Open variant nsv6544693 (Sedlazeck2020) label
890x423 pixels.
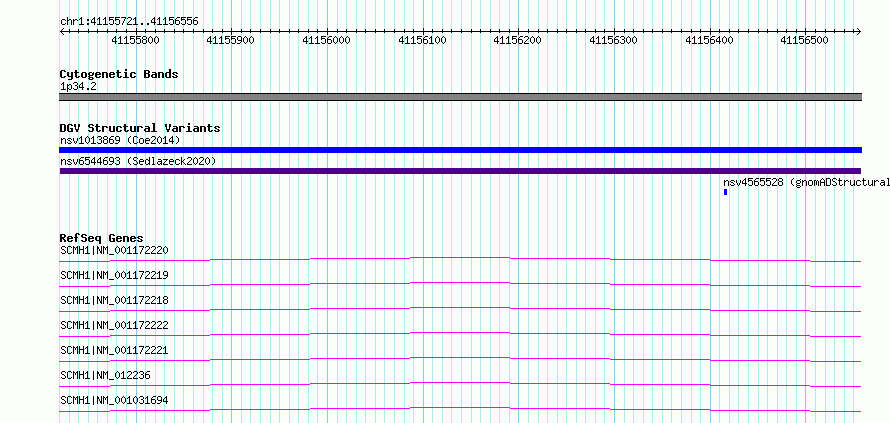click(138, 161)
